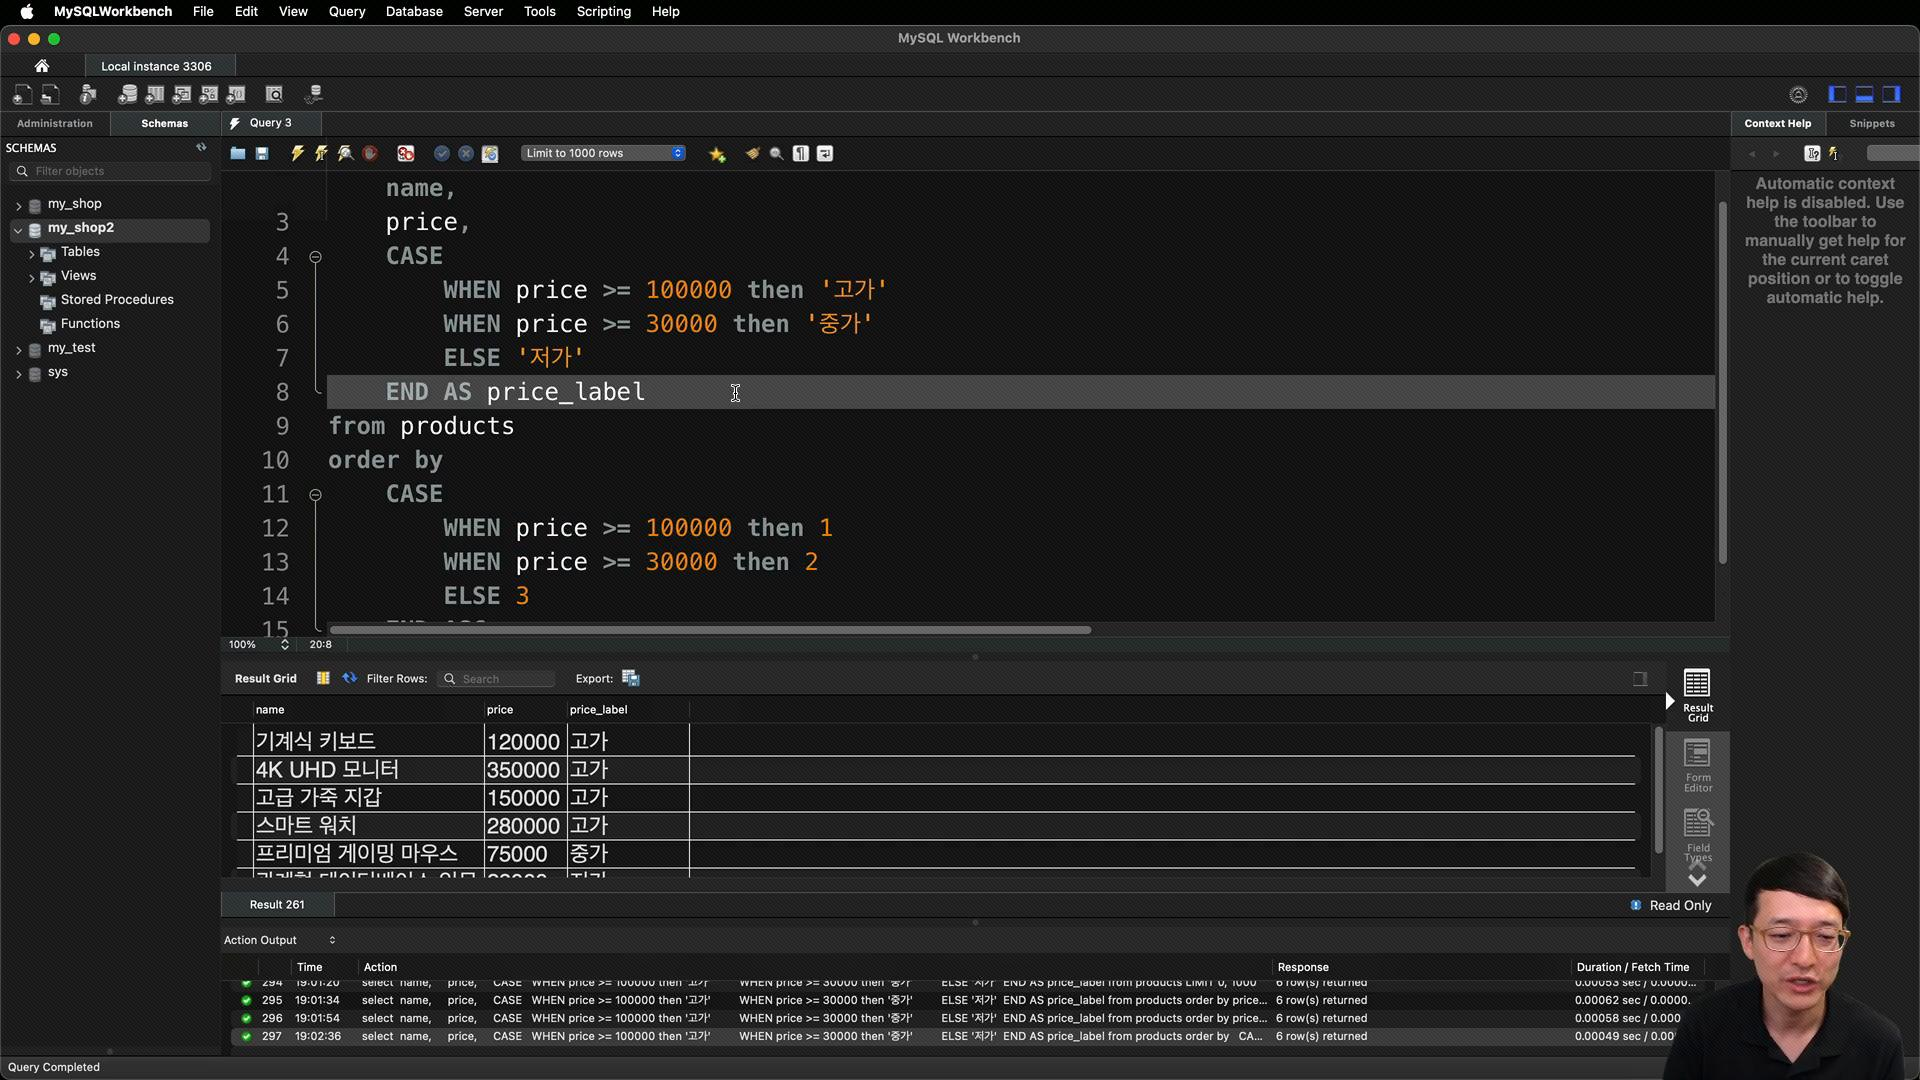Stop the running query

(x=370, y=153)
